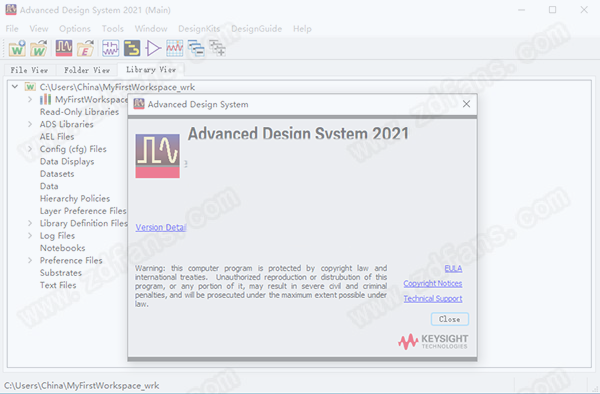Image resolution: width=600 pixels, height=394 pixels.
Task: Open the DesignKits menu
Action: coord(199,29)
